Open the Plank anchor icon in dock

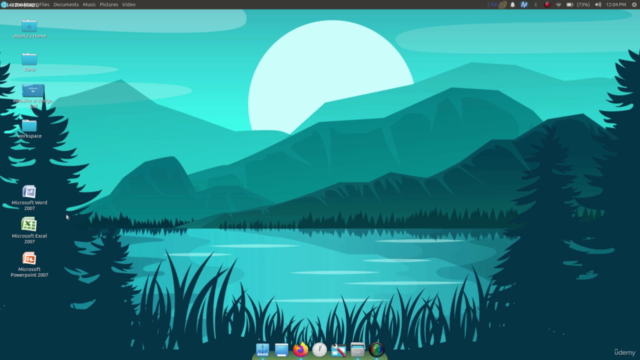262,350
